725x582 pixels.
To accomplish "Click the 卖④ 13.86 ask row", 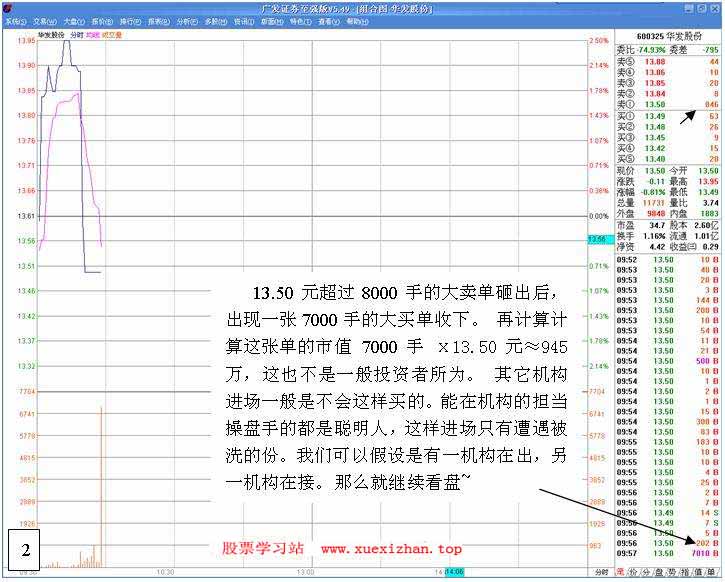I will pyautogui.click(x=668, y=72).
